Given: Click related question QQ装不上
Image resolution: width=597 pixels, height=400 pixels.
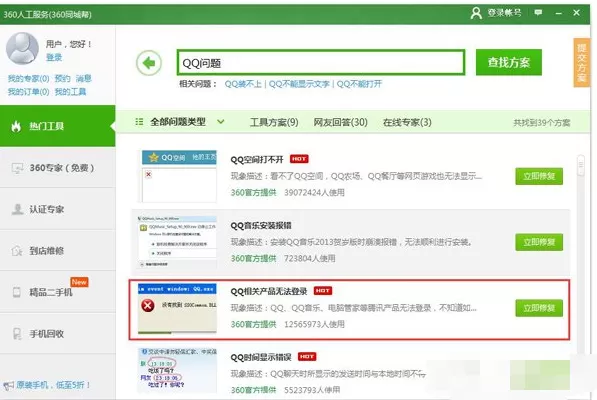Looking at the screenshot, I should [243, 84].
